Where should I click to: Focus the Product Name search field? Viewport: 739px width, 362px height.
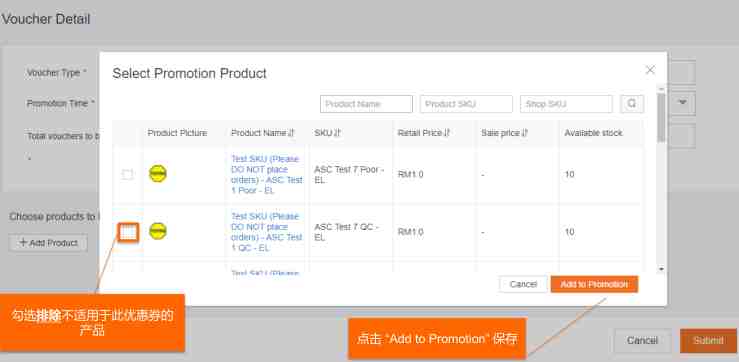[x=366, y=104]
